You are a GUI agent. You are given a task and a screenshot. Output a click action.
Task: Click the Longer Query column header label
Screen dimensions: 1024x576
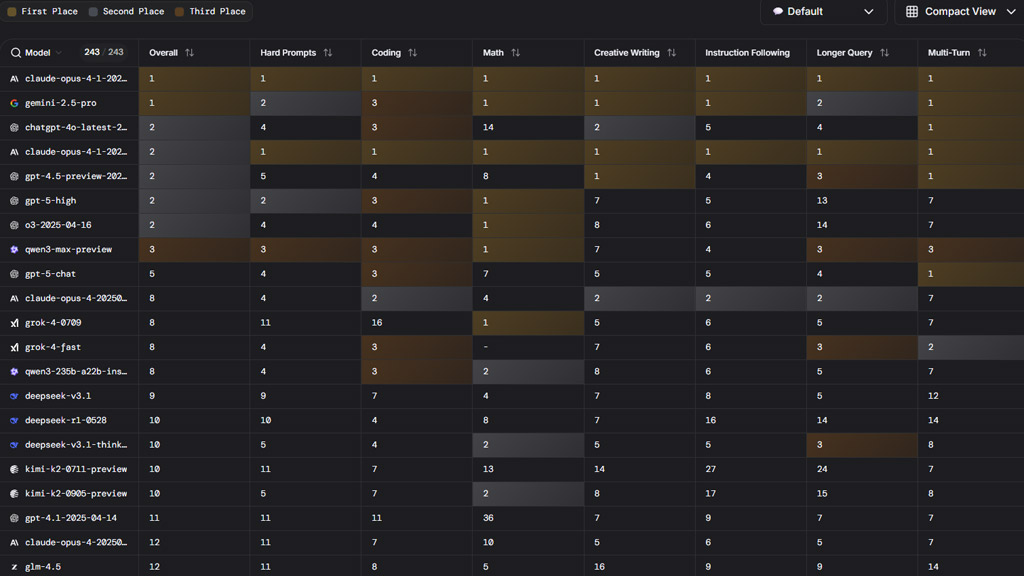tap(844, 53)
